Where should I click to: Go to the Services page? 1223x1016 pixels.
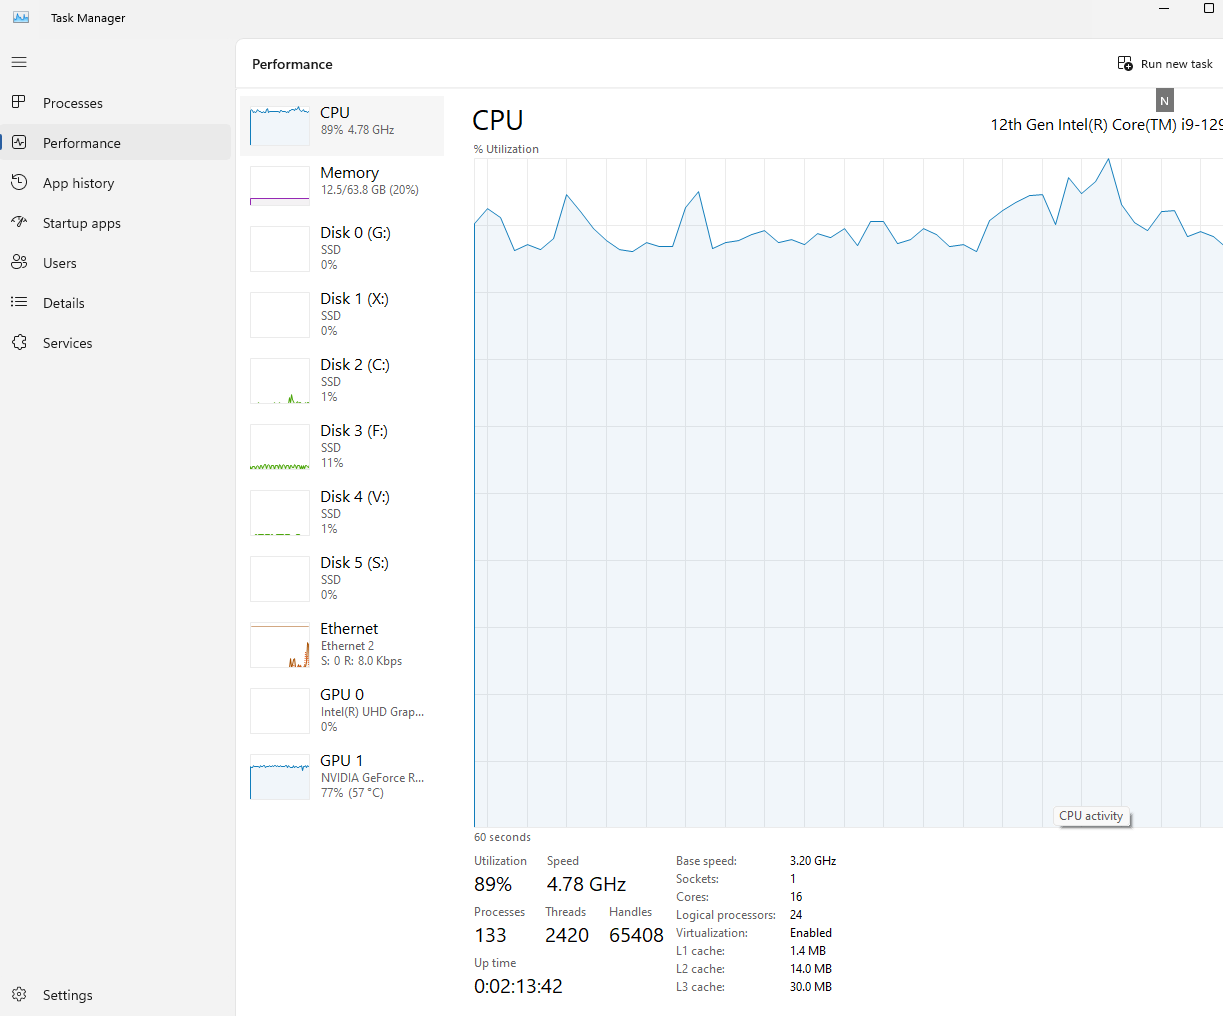coord(68,343)
